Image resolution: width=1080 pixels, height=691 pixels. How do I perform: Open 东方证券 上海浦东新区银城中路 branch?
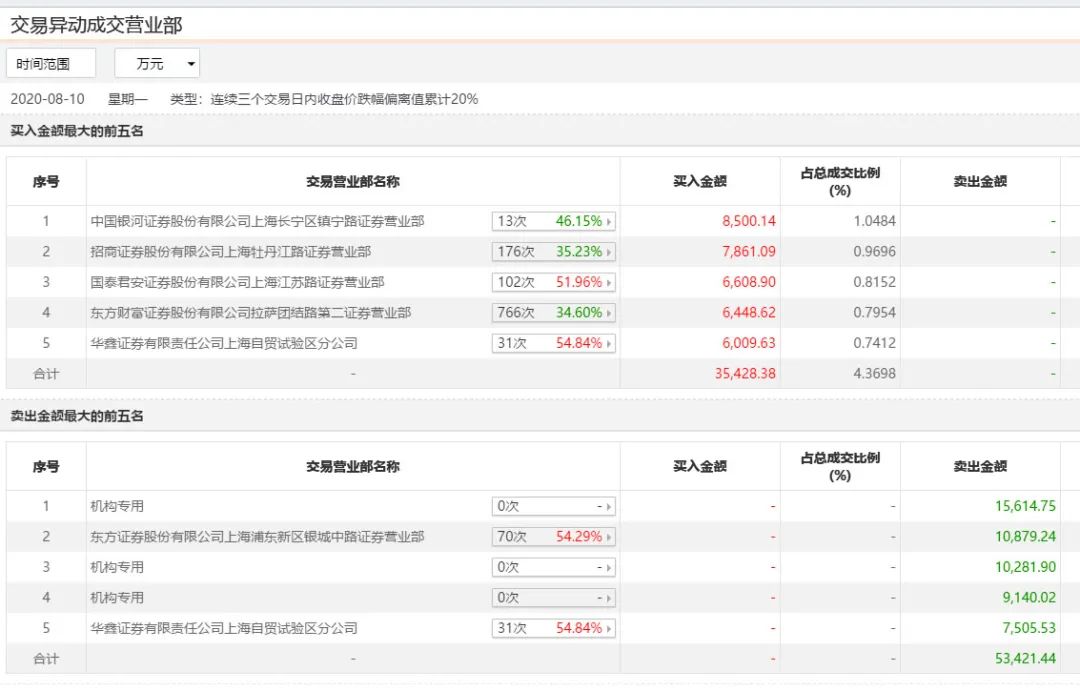tap(257, 537)
